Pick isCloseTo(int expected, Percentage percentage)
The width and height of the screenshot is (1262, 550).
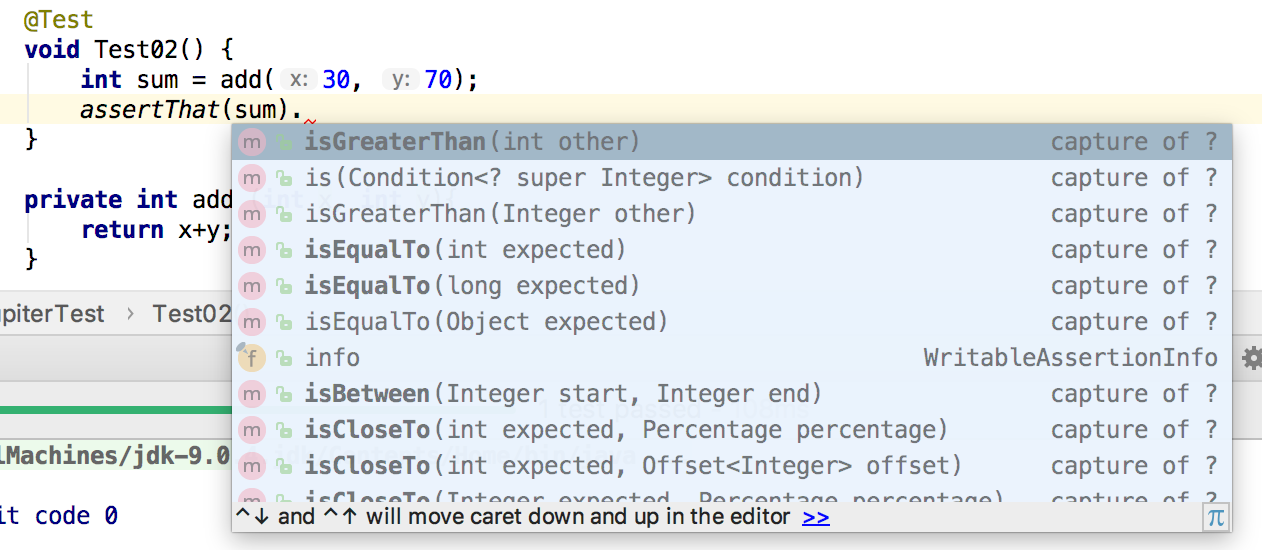click(x=732, y=430)
